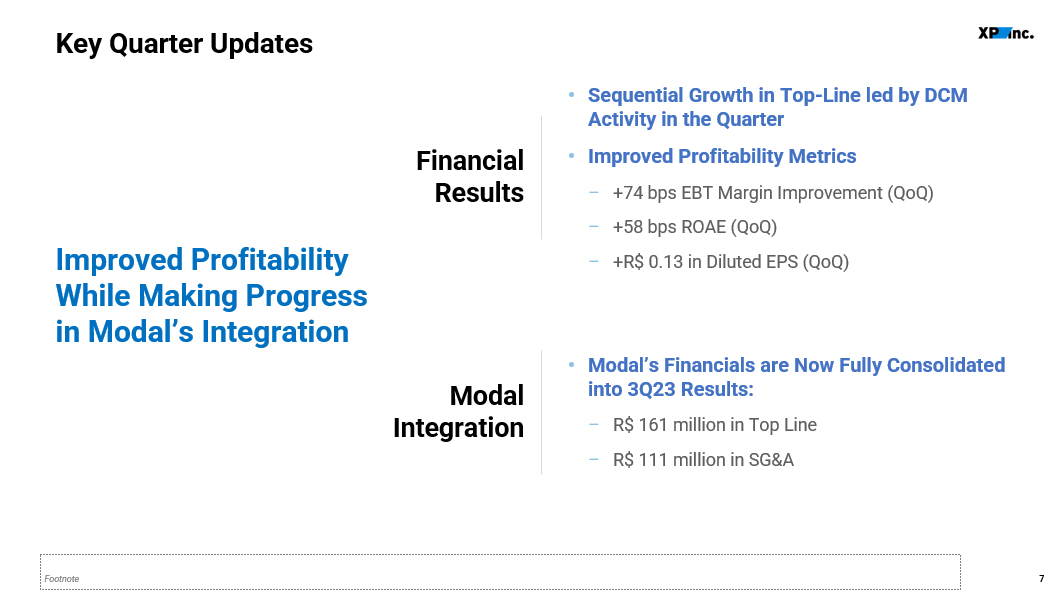This screenshot has width=1064, height=597.
Task: Click Modal's Financials Fully Consolidated bullet
Action: point(797,377)
